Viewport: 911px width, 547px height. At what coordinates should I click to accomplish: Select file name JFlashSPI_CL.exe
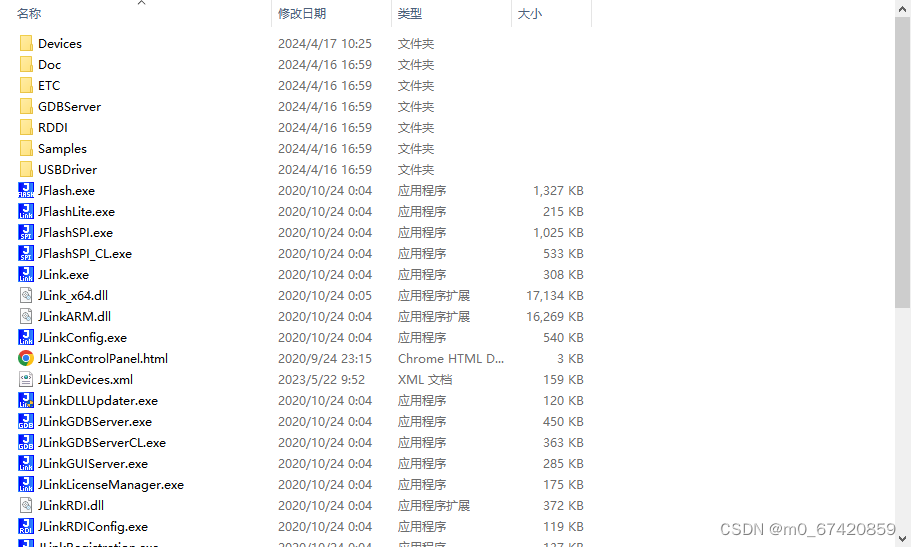pyautogui.click(x=85, y=254)
